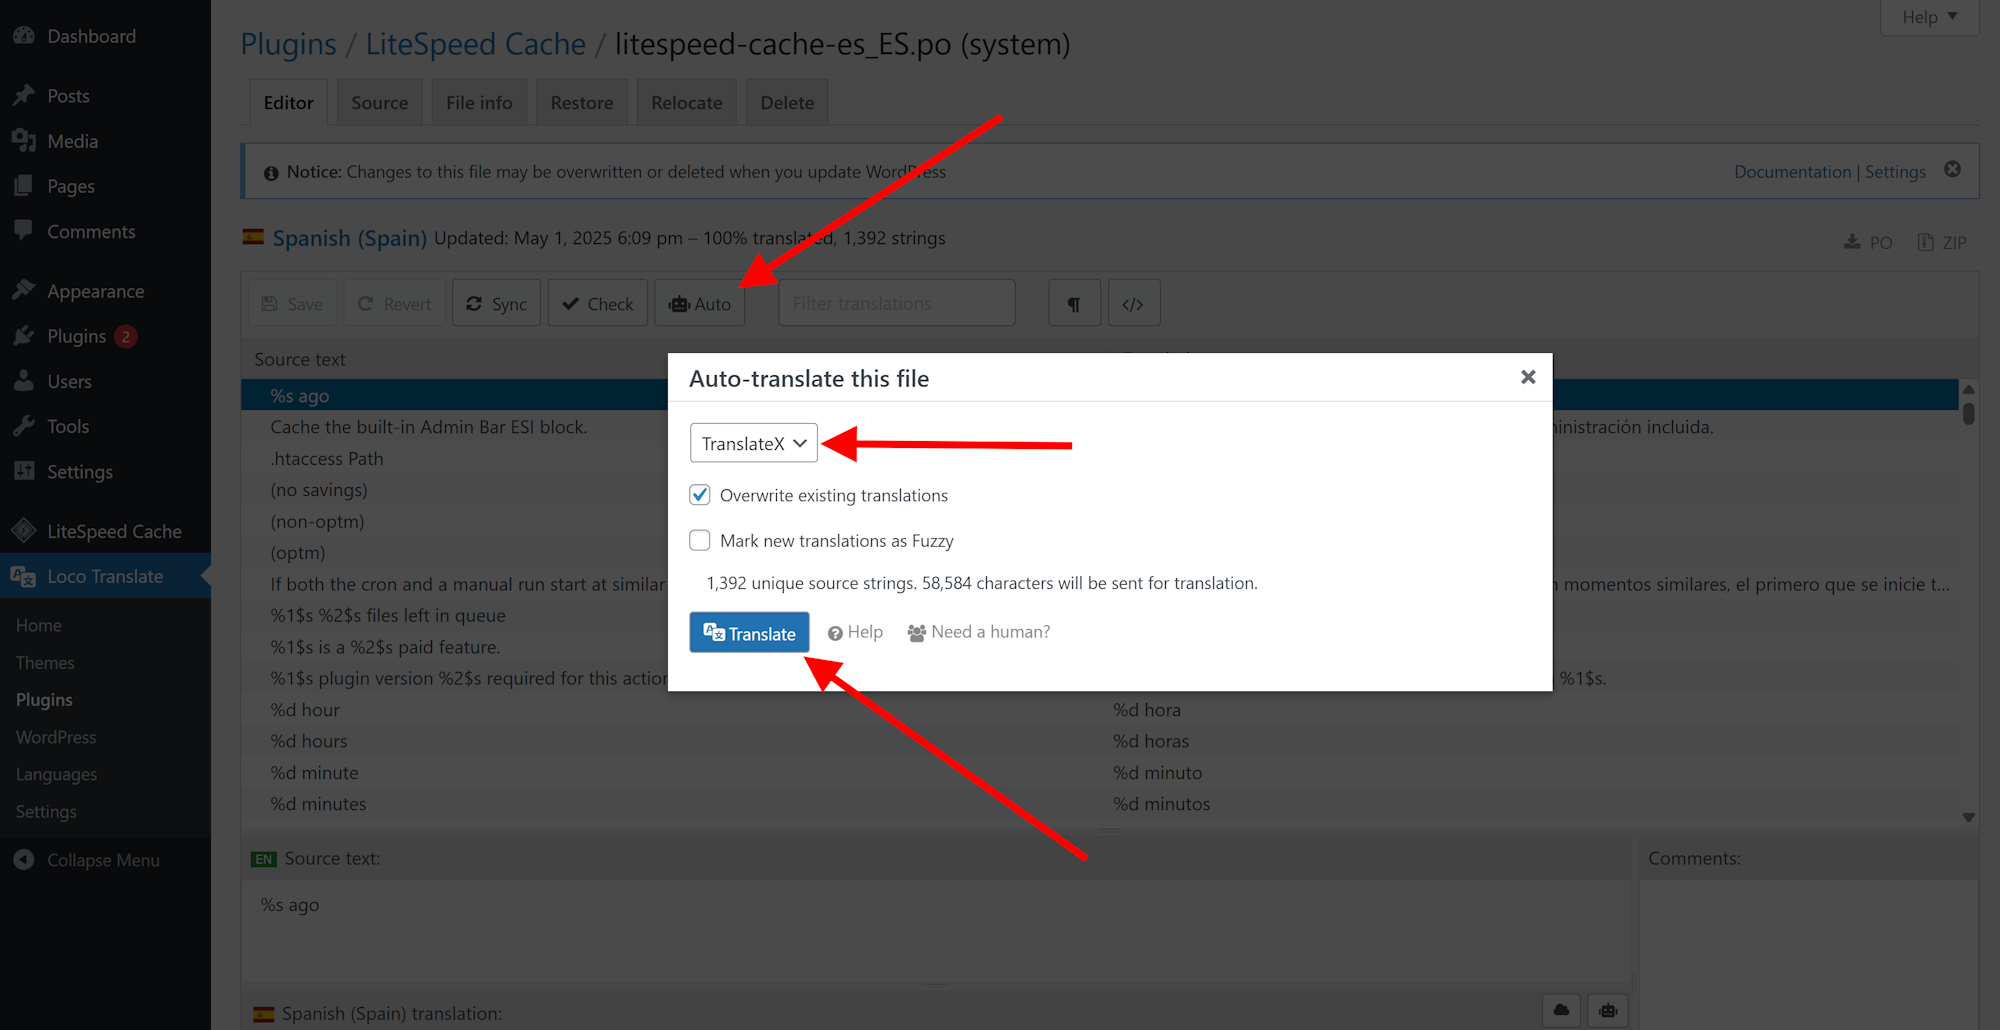Click the Sync button
The width and height of the screenshot is (2000, 1030).
(496, 303)
